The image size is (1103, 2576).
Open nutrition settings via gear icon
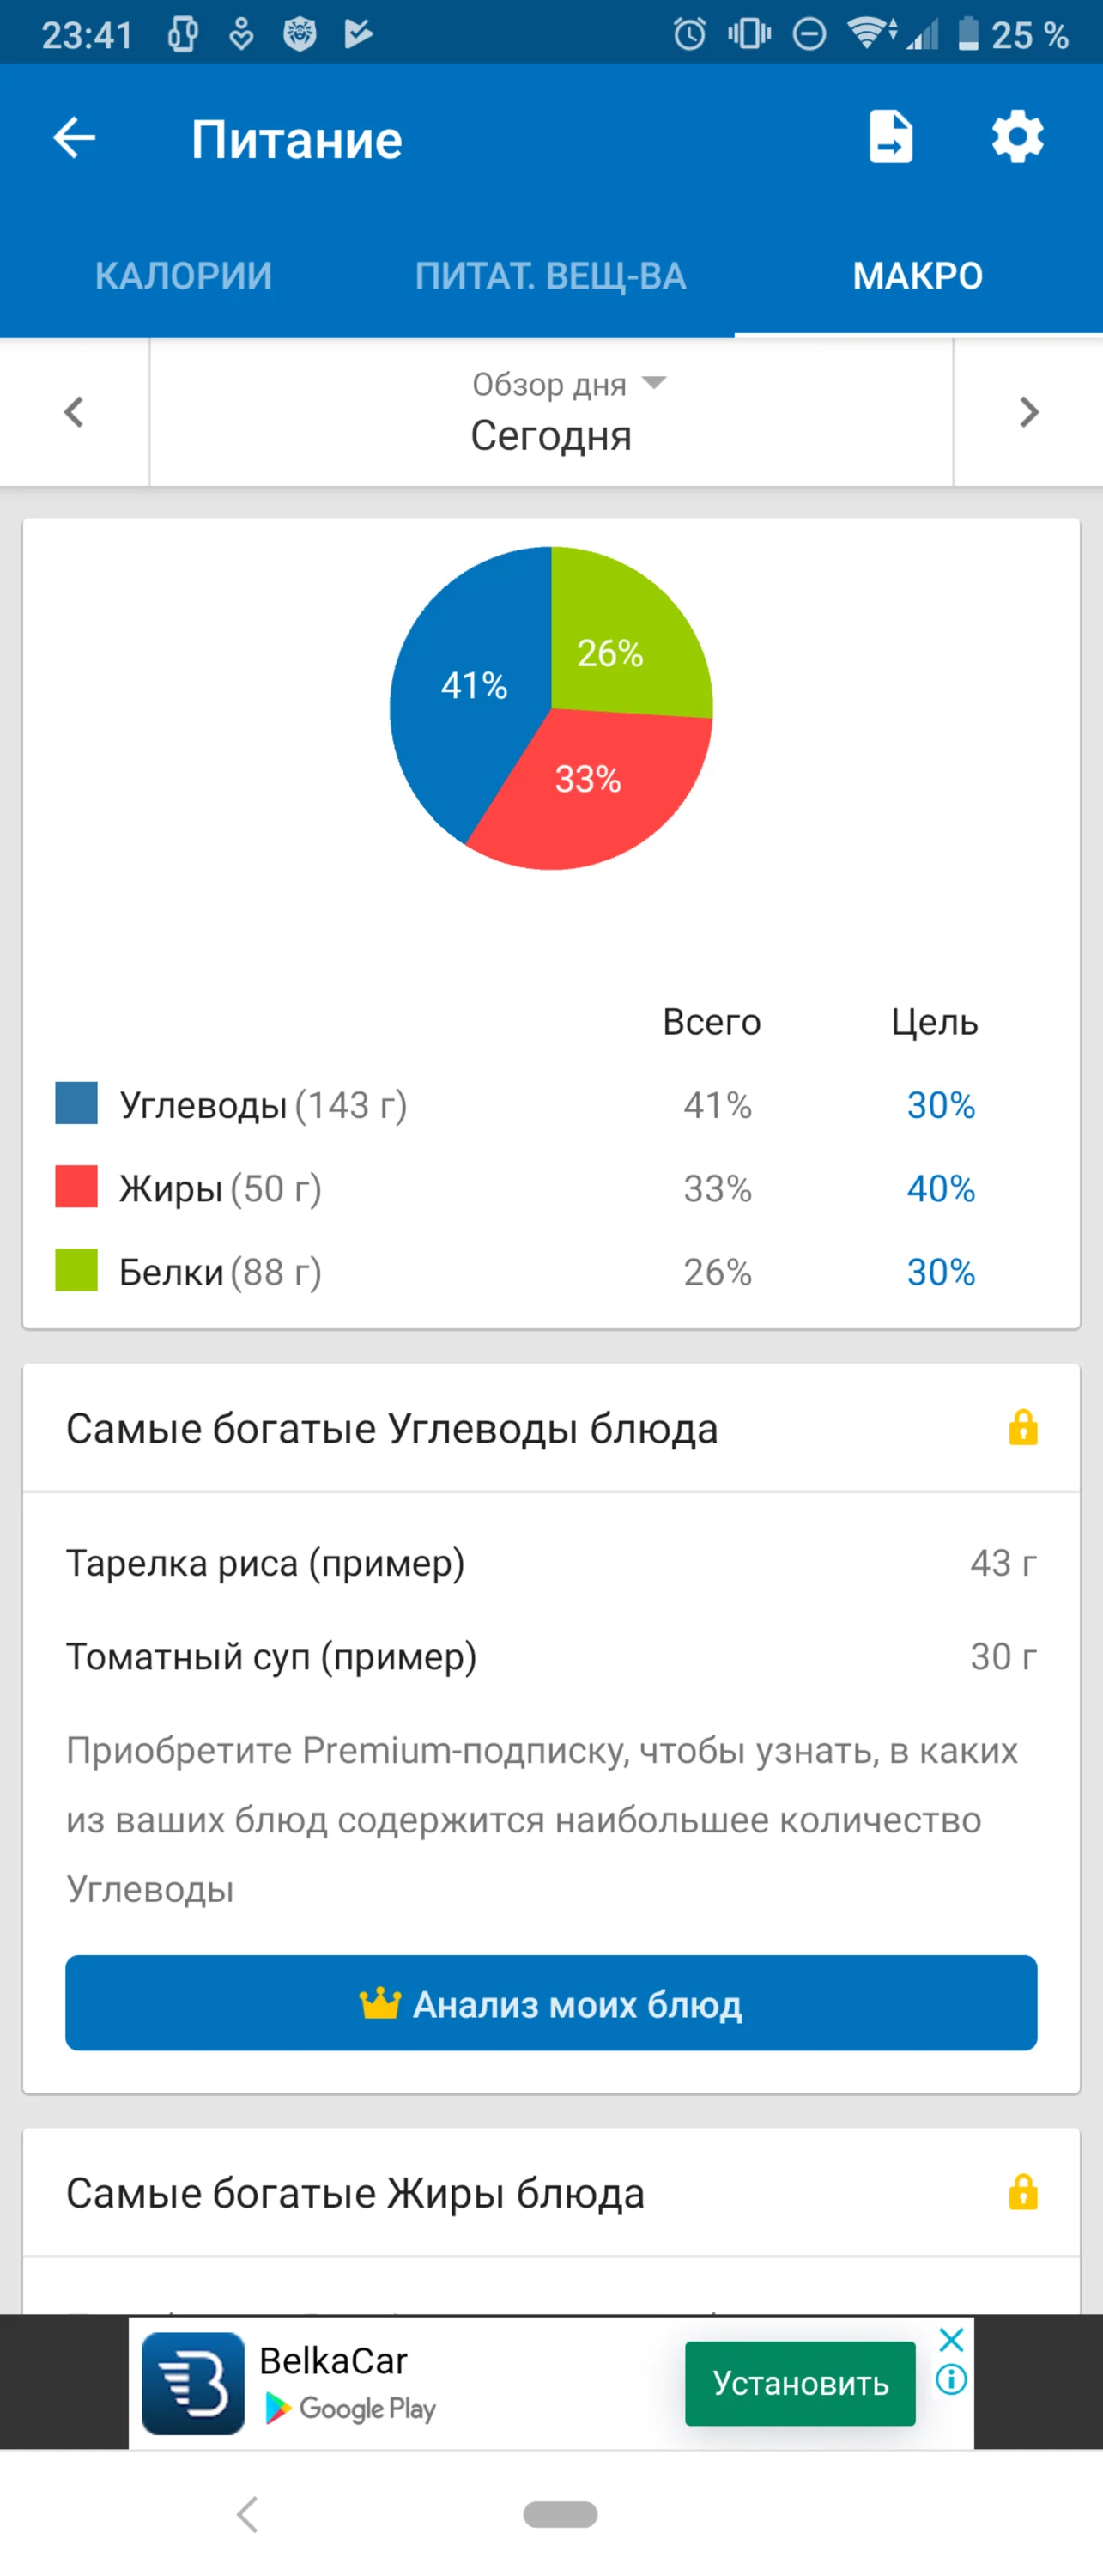[x=1017, y=138]
